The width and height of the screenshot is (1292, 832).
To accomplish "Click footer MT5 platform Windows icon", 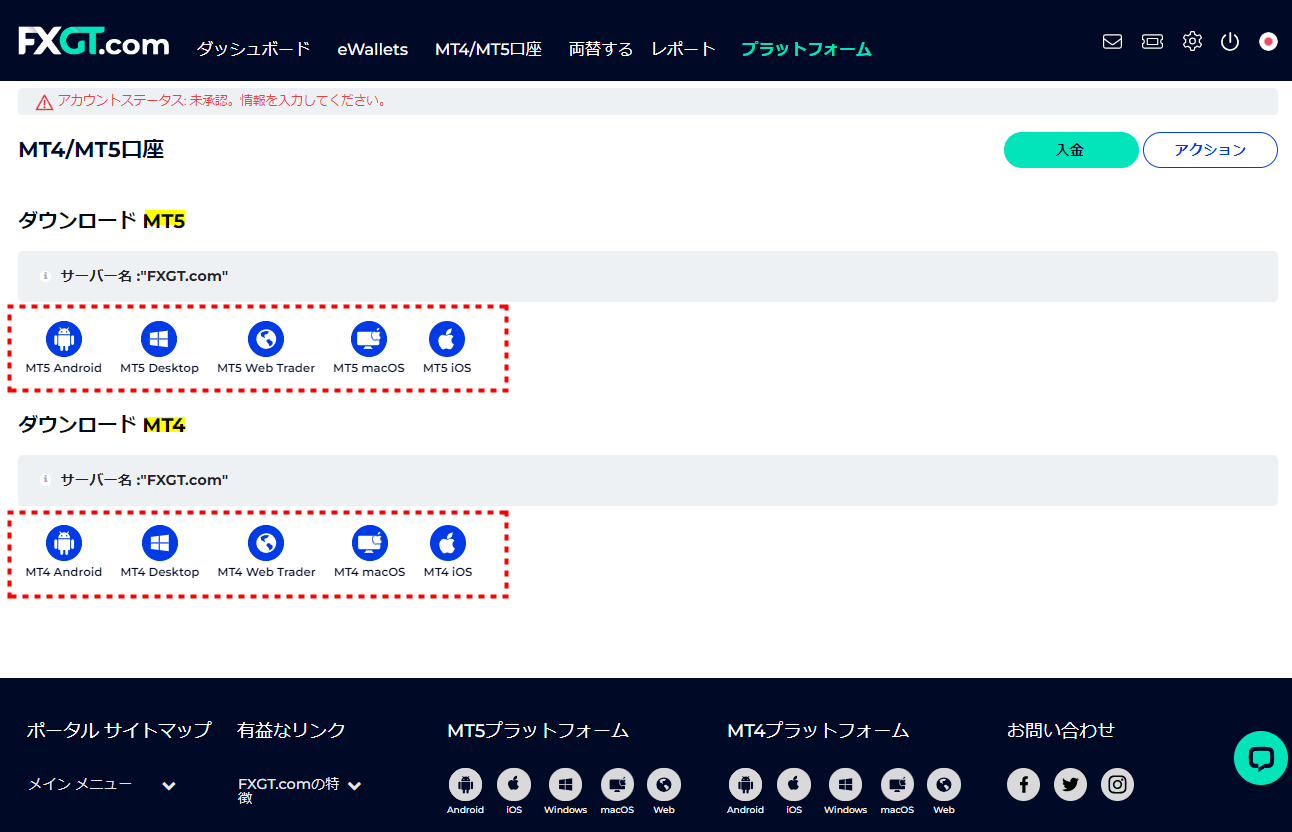I will coord(565,785).
